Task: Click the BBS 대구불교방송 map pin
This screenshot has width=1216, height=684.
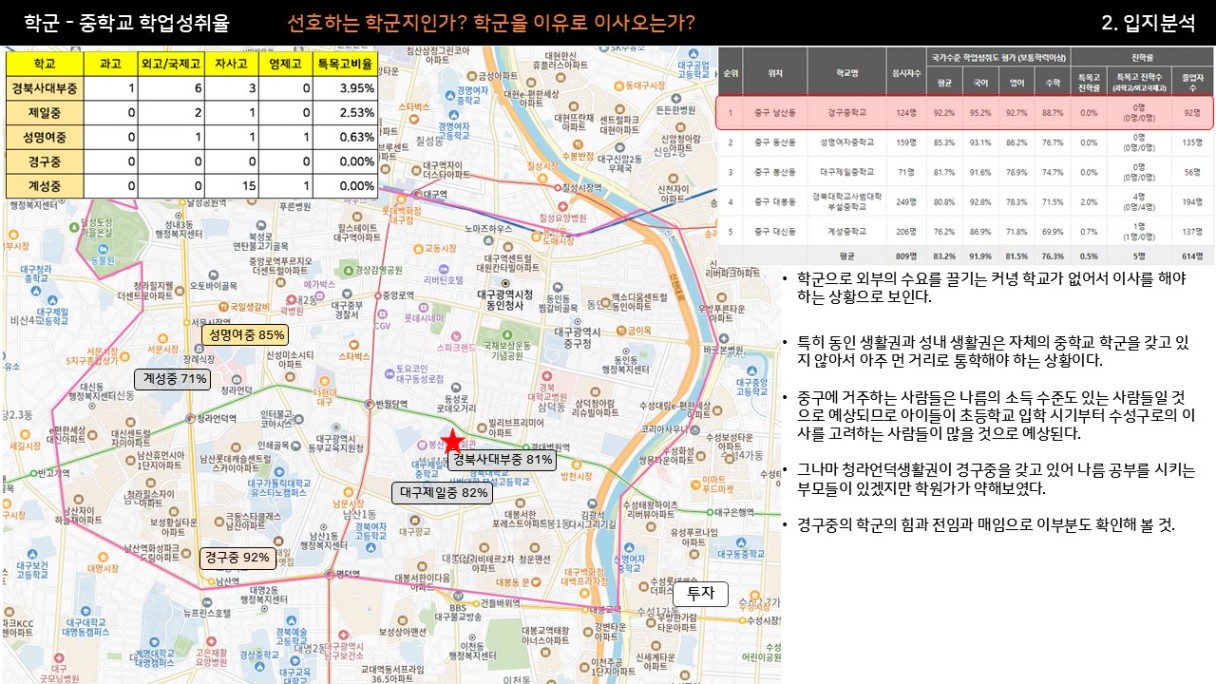Action: 456,594
